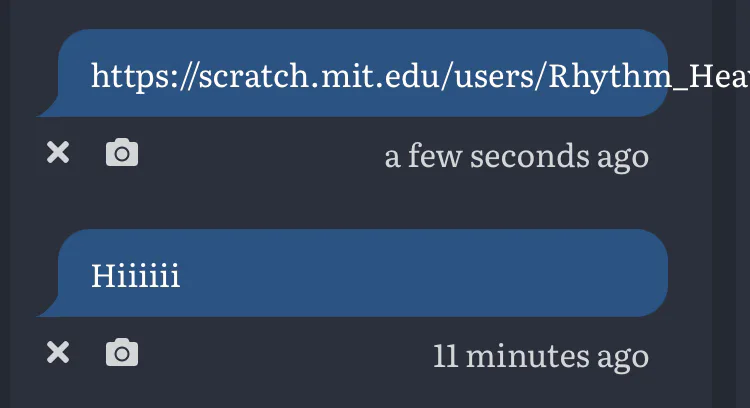Click the camera icon under the Scratch link
750x408 pixels.
pyautogui.click(x=122, y=153)
